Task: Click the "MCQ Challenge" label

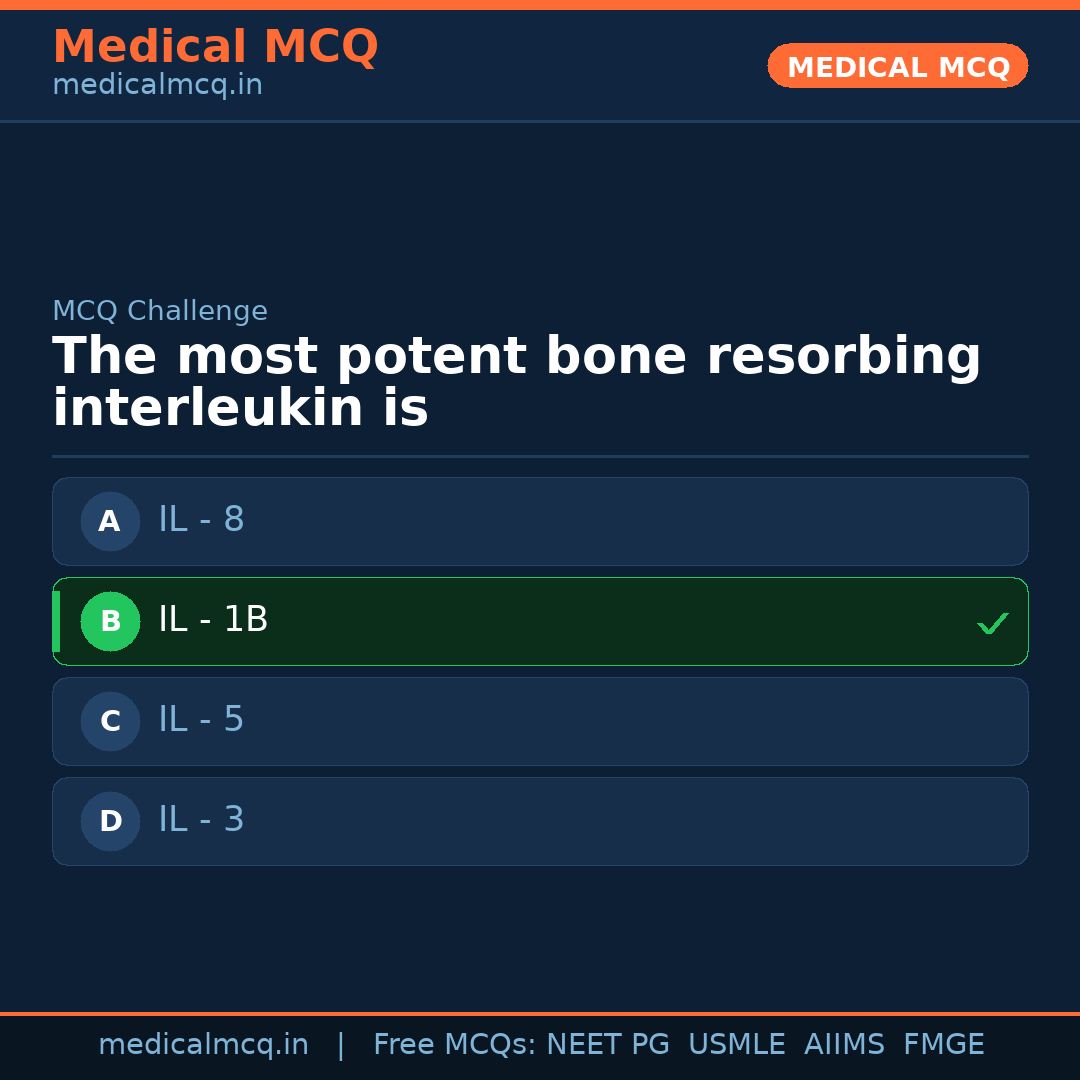Action: pyautogui.click(x=160, y=311)
